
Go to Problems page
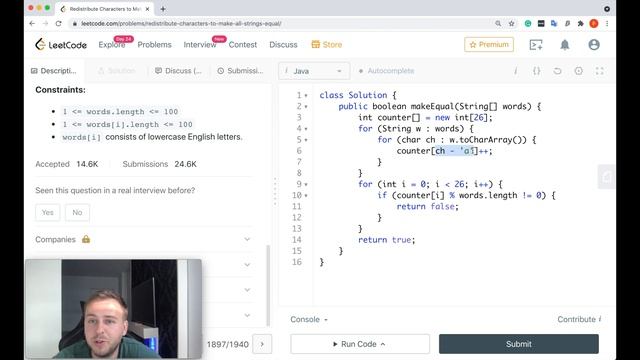(x=154, y=45)
